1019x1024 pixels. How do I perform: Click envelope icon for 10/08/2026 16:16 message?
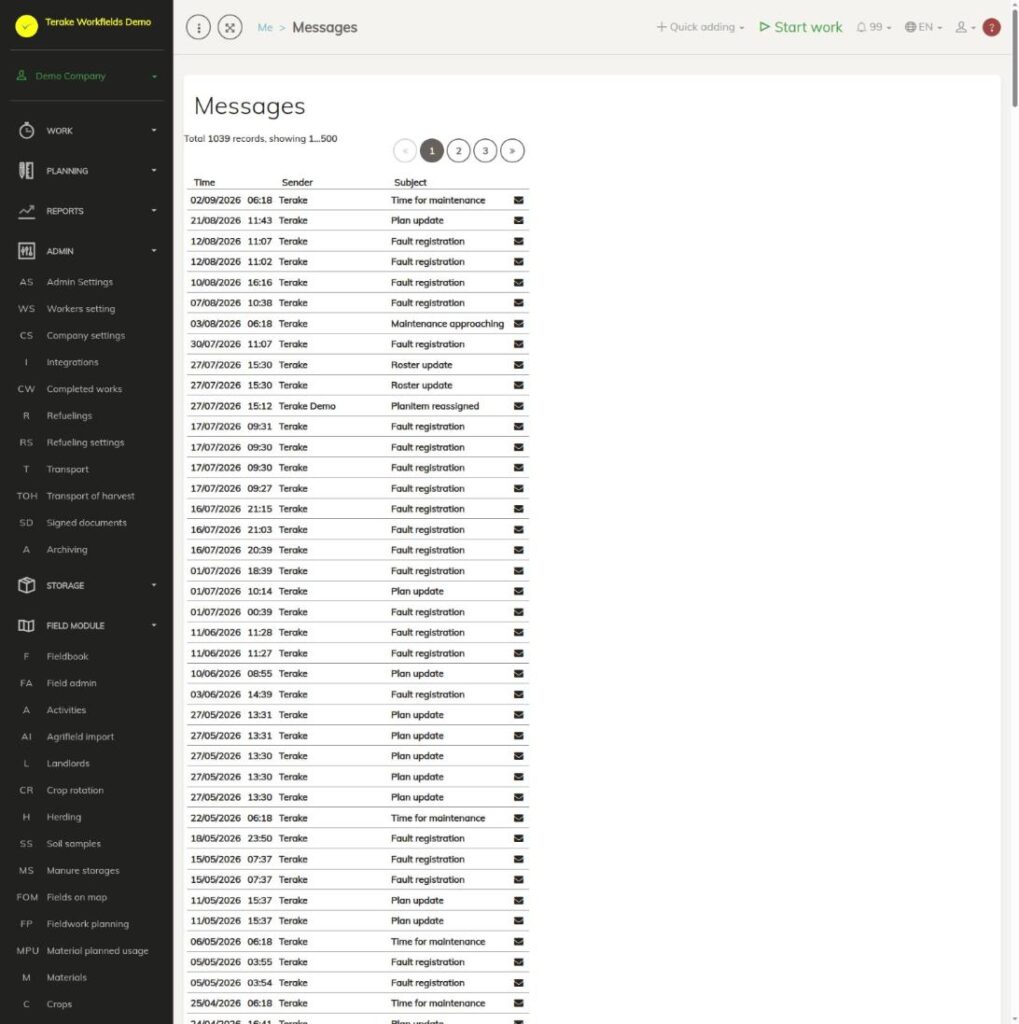519,282
